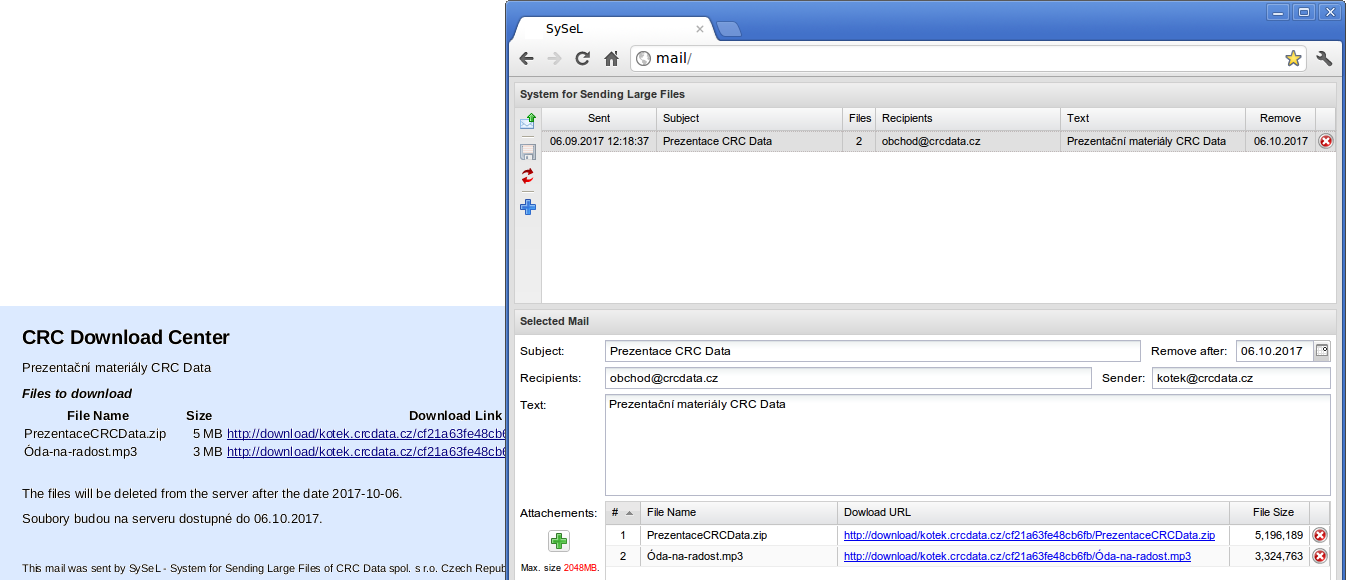This screenshot has height=580, width=1346.
Task: Open the Óda-na-radost.mp3 download URL
Action: point(1017,556)
